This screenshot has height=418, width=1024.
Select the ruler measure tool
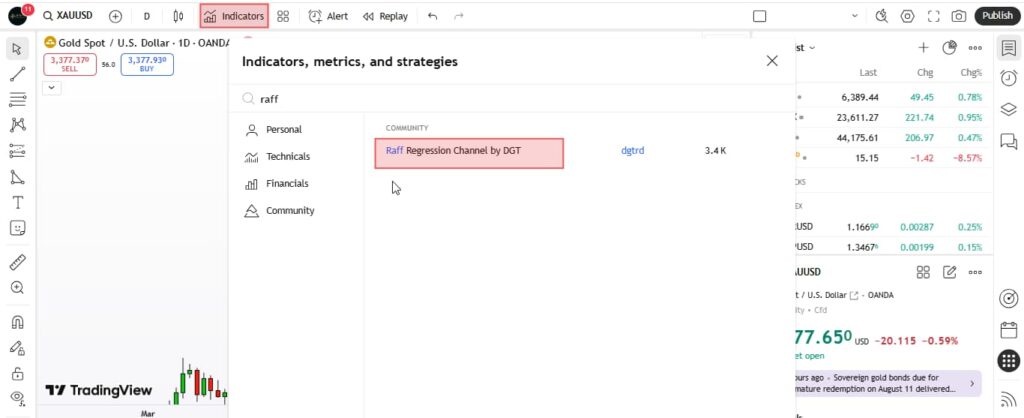pos(18,262)
